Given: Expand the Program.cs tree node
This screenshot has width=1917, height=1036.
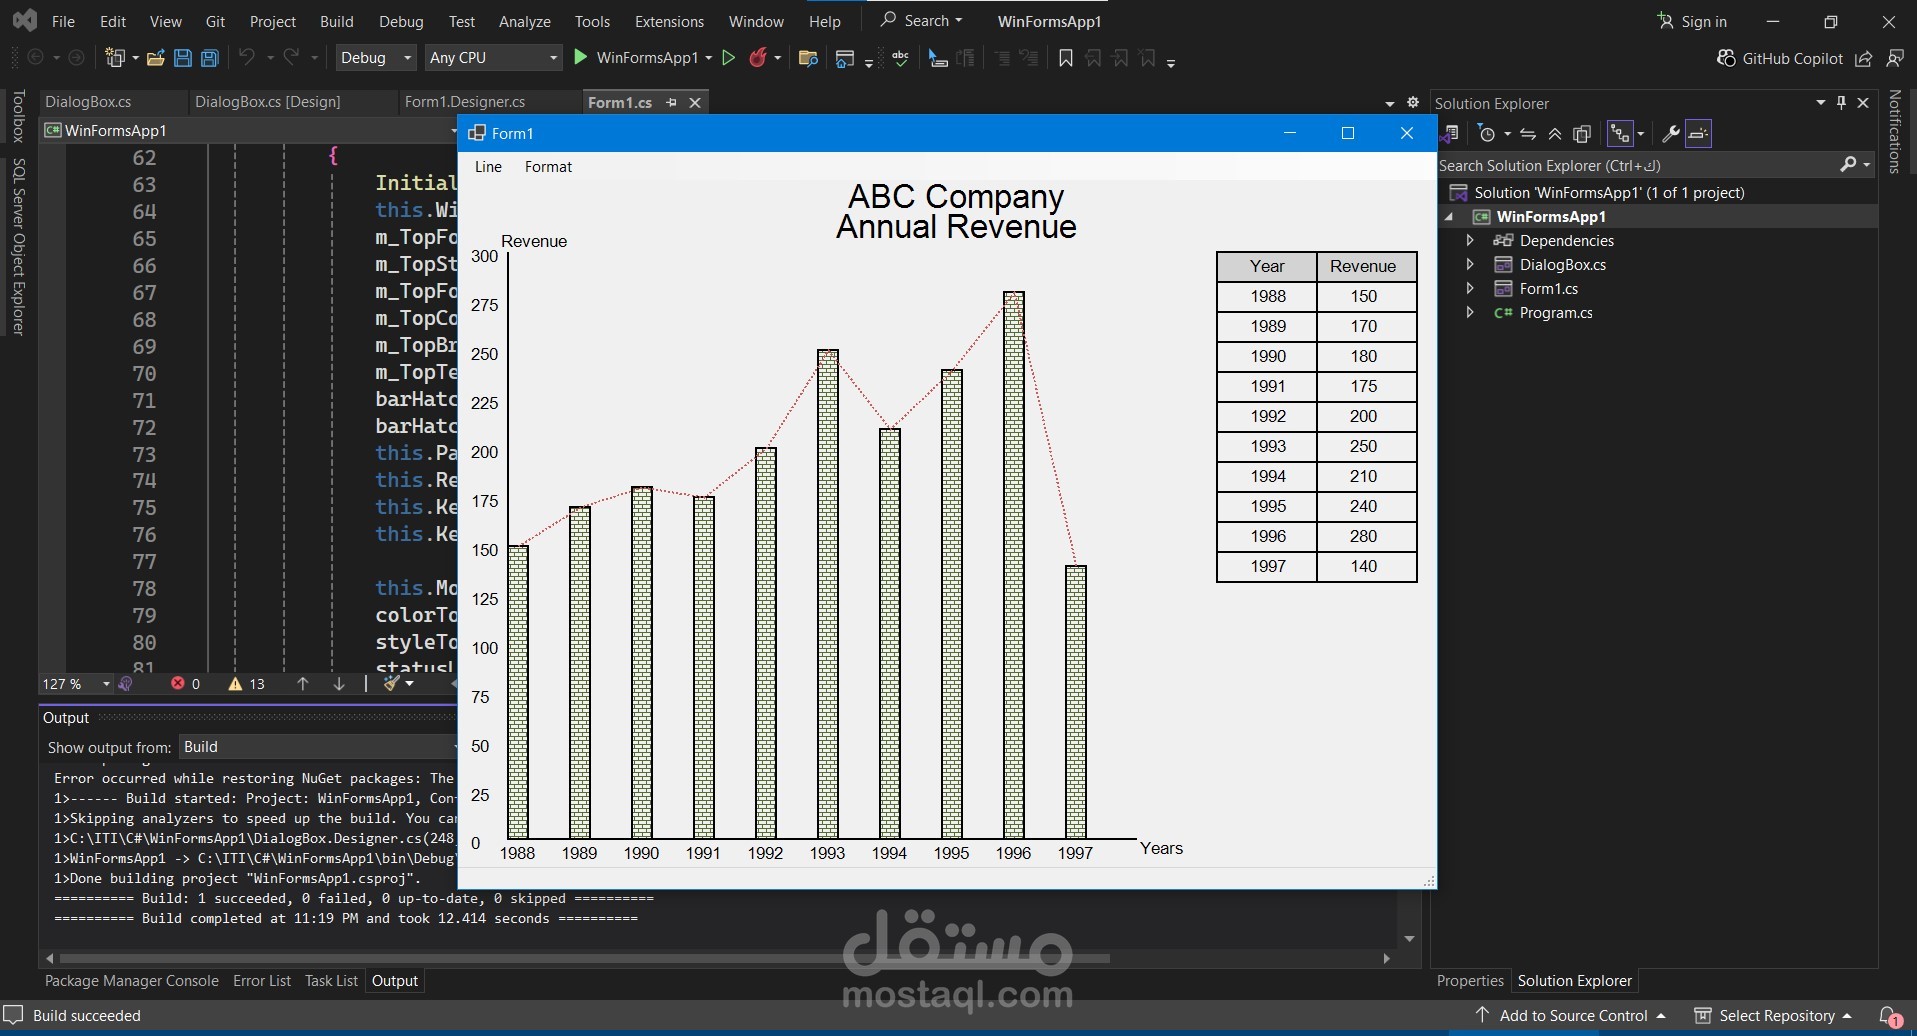Looking at the screenshot, I should (x=1470, y=312).
